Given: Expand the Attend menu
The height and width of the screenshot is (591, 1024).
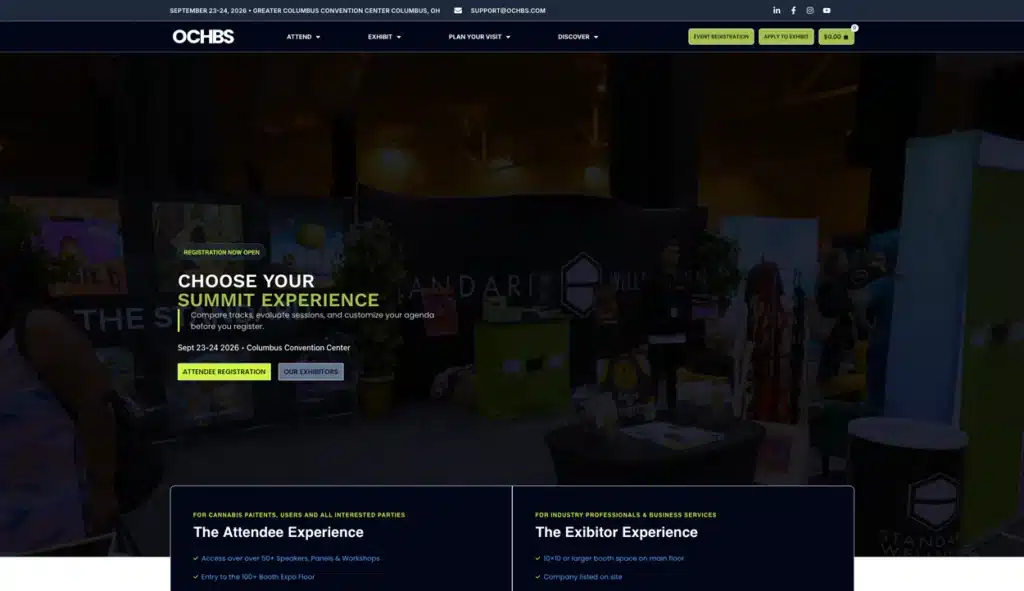Looking at the screenshot, I should (x=303, y=37).
